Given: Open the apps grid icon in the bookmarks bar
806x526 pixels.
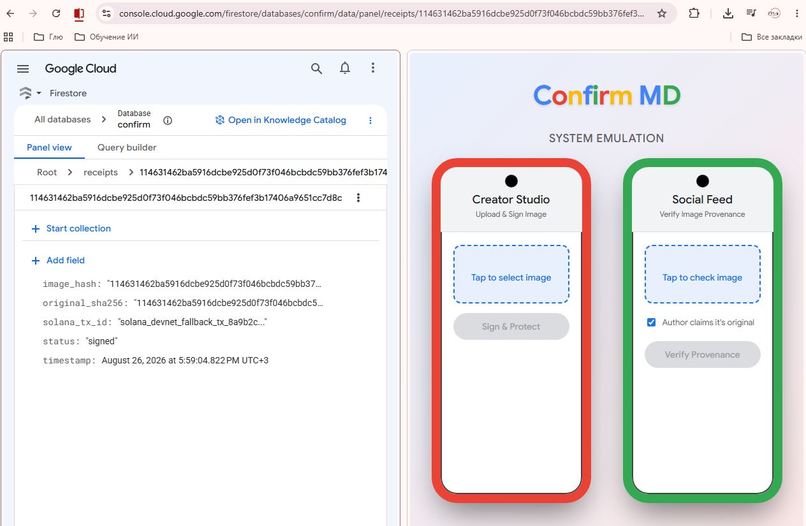Looking at the screenshot, I should tap(8, 37).
